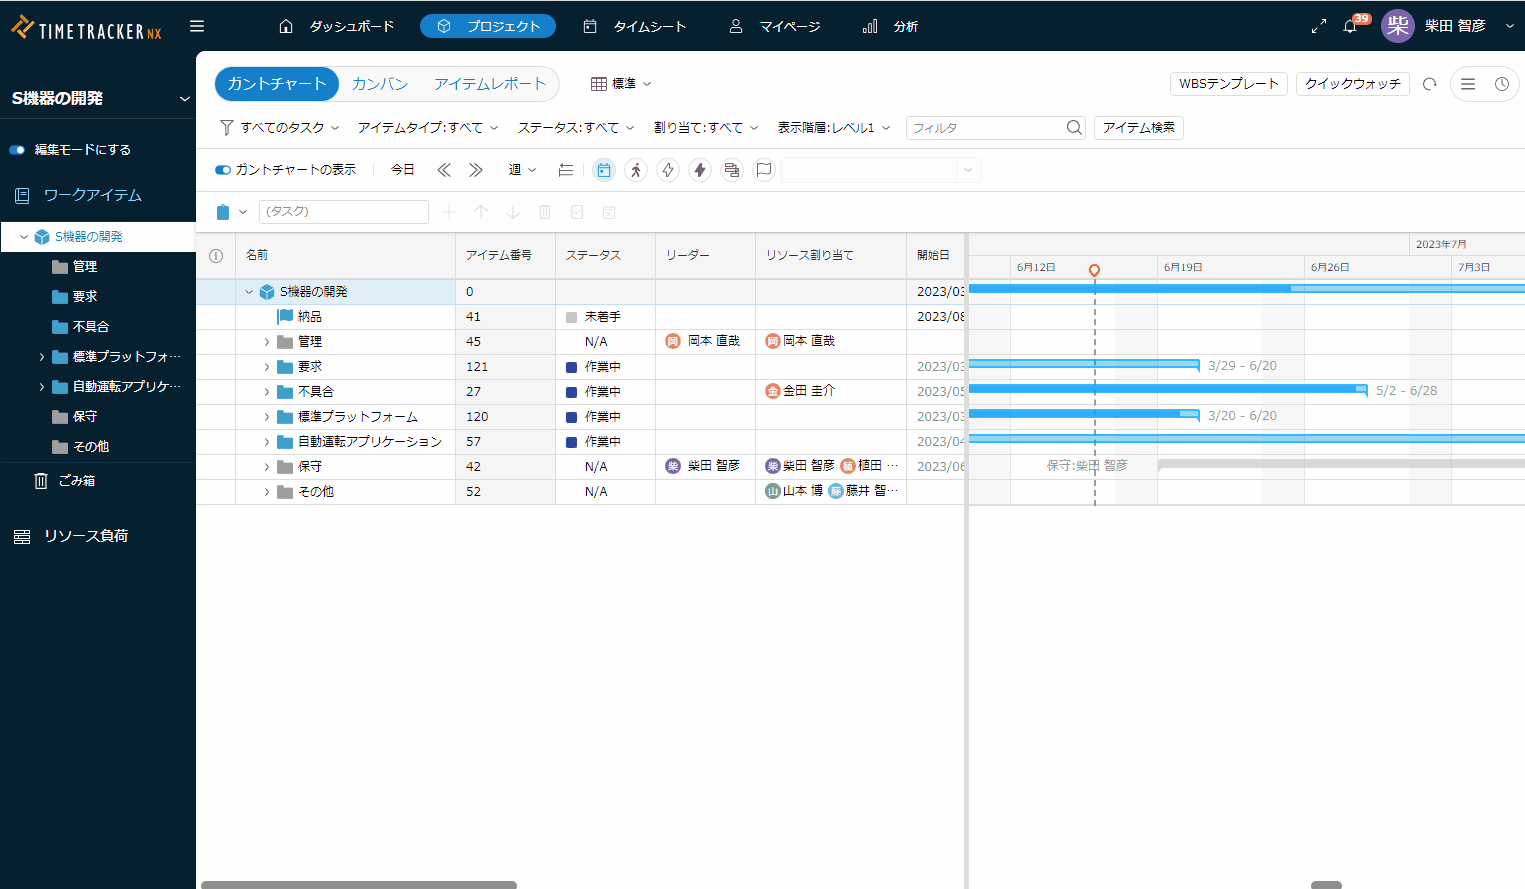Viewport: 1525px width, 889px height.
Task: Switch to the カンバン tab
Action: point(380,84)
